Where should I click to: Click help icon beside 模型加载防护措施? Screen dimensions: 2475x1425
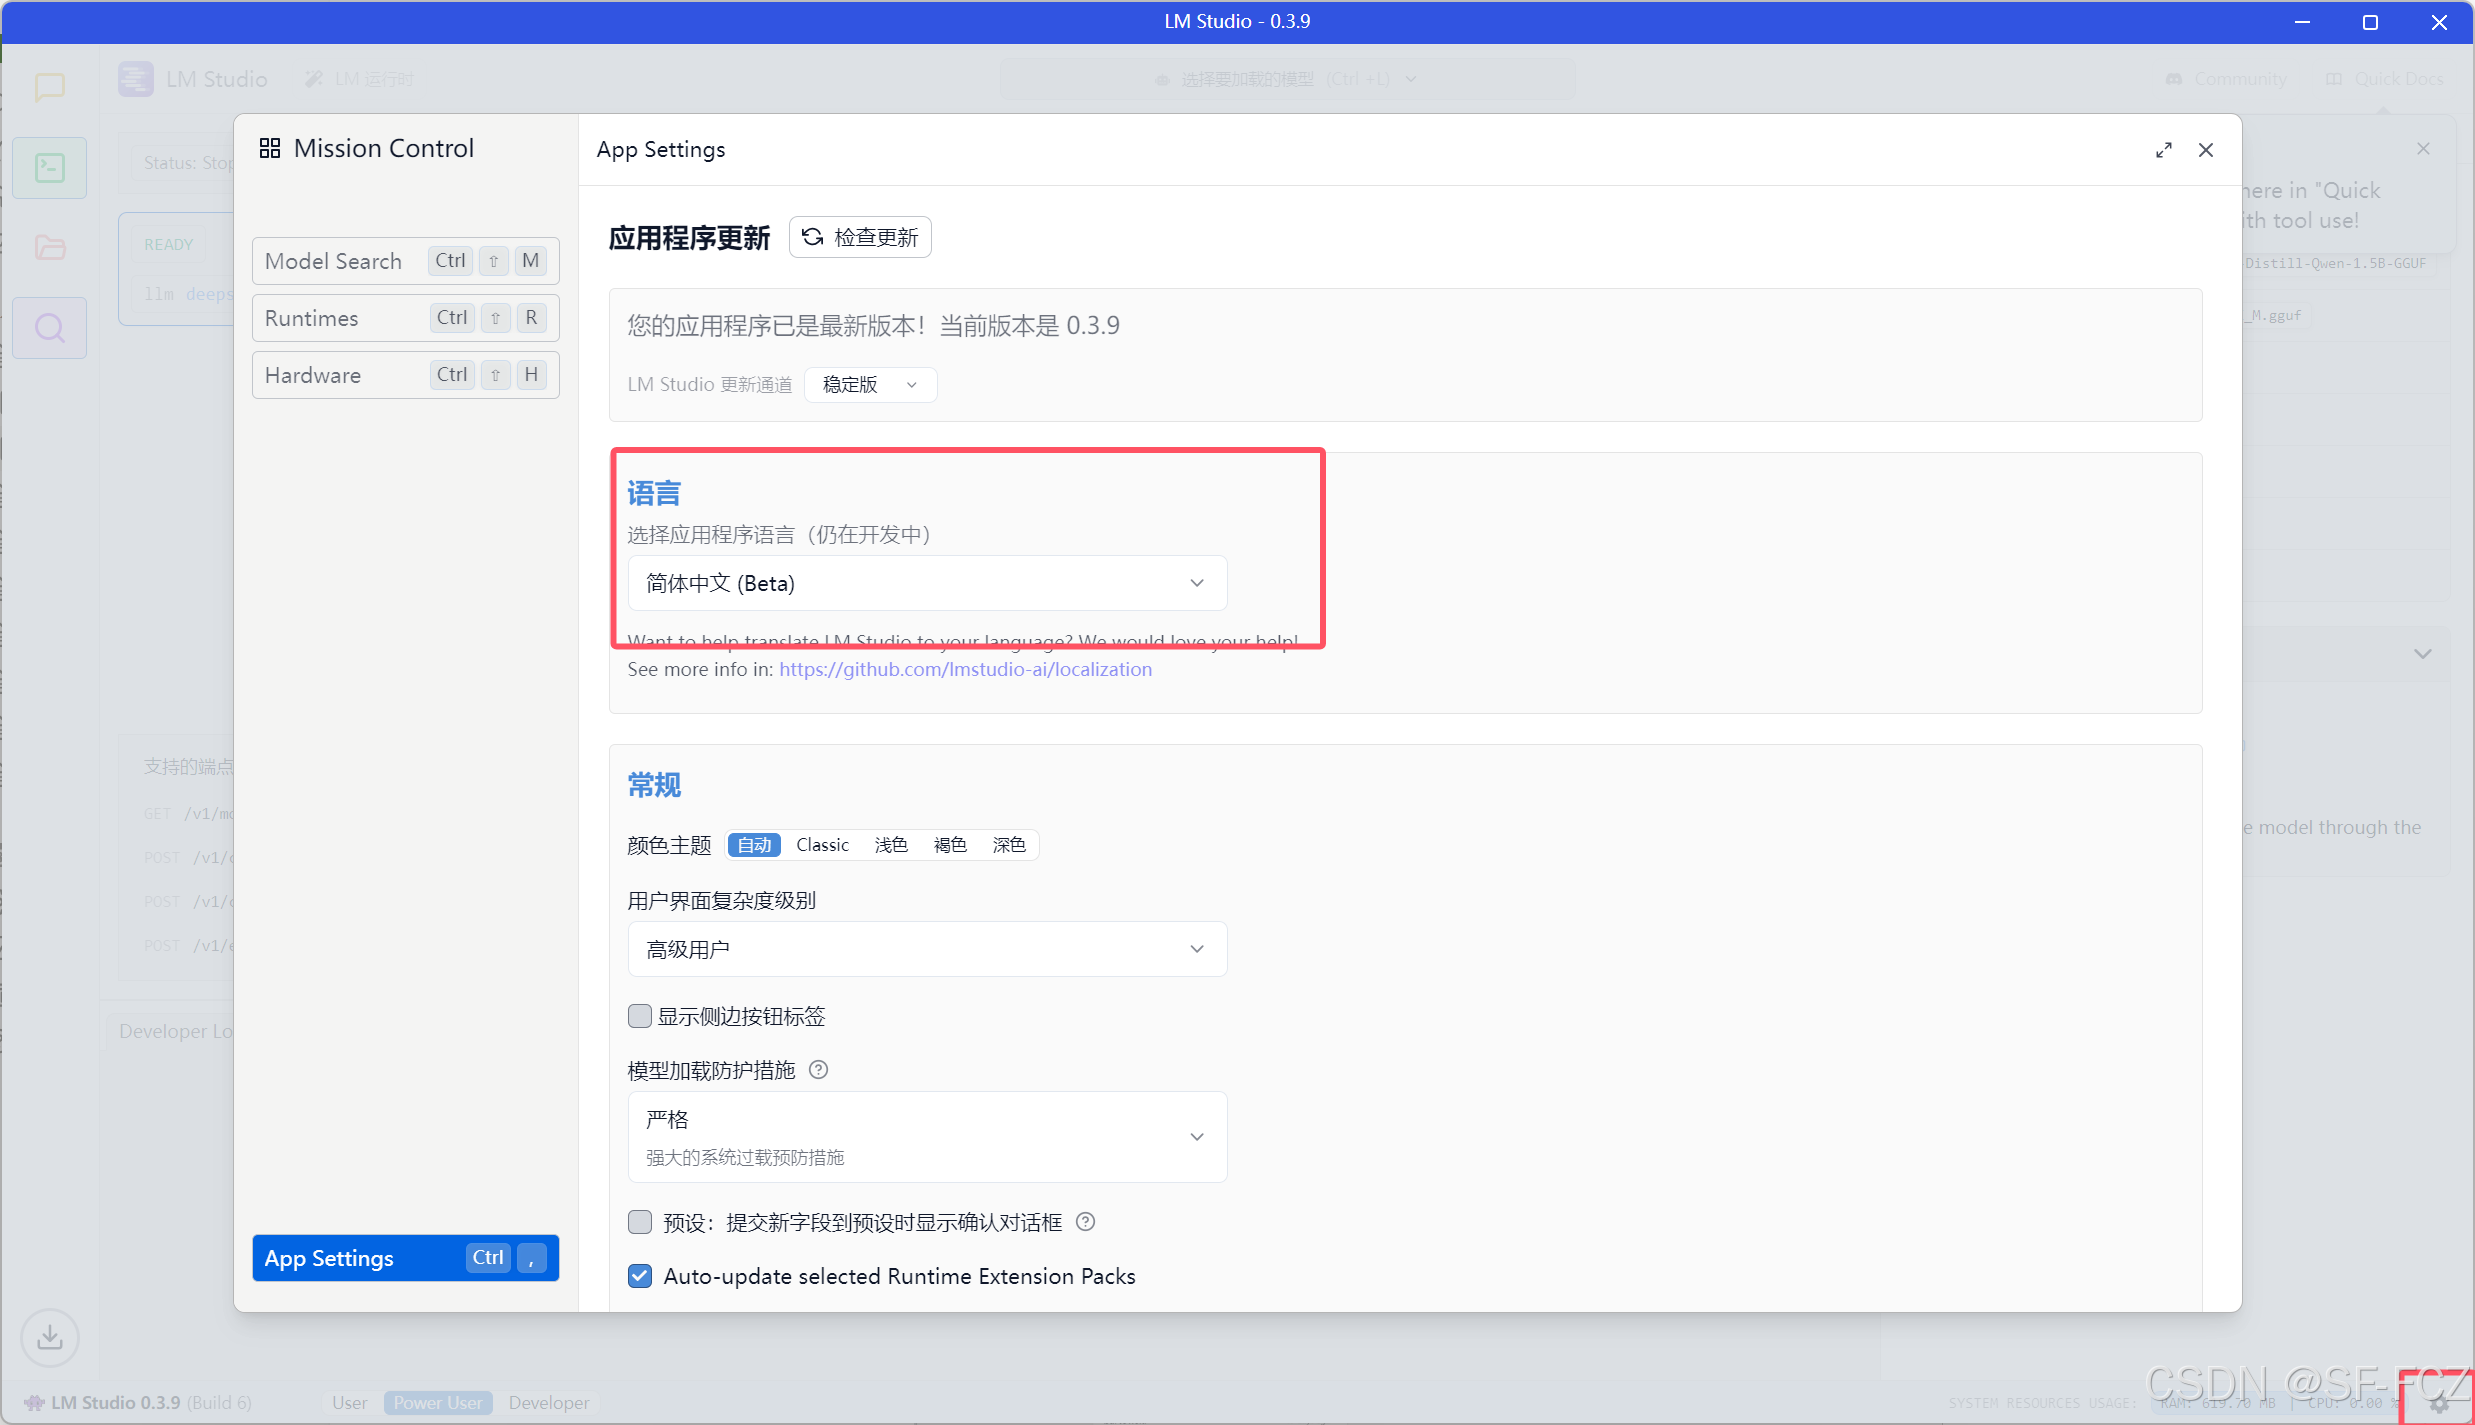818,1070
